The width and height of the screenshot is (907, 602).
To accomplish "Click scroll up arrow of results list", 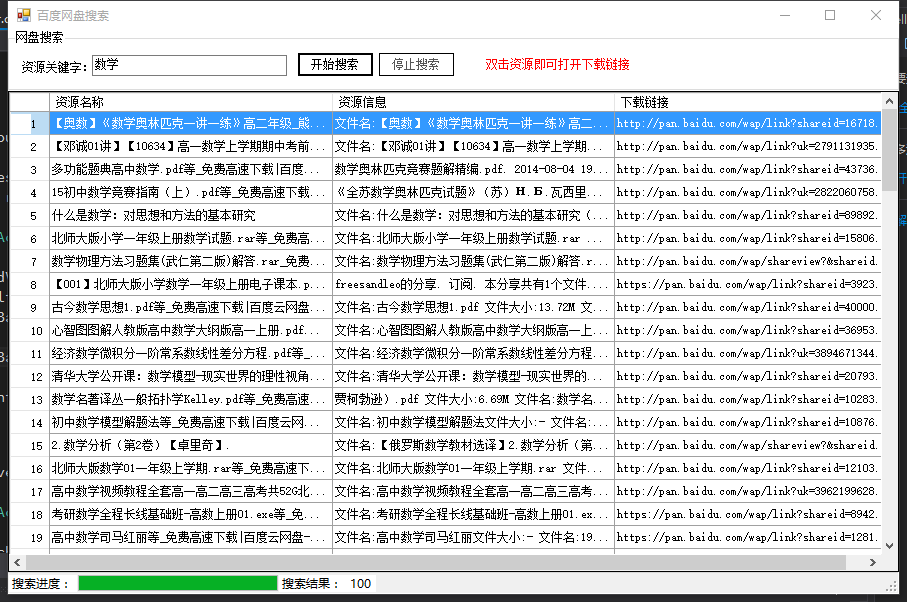I will 889,102.
